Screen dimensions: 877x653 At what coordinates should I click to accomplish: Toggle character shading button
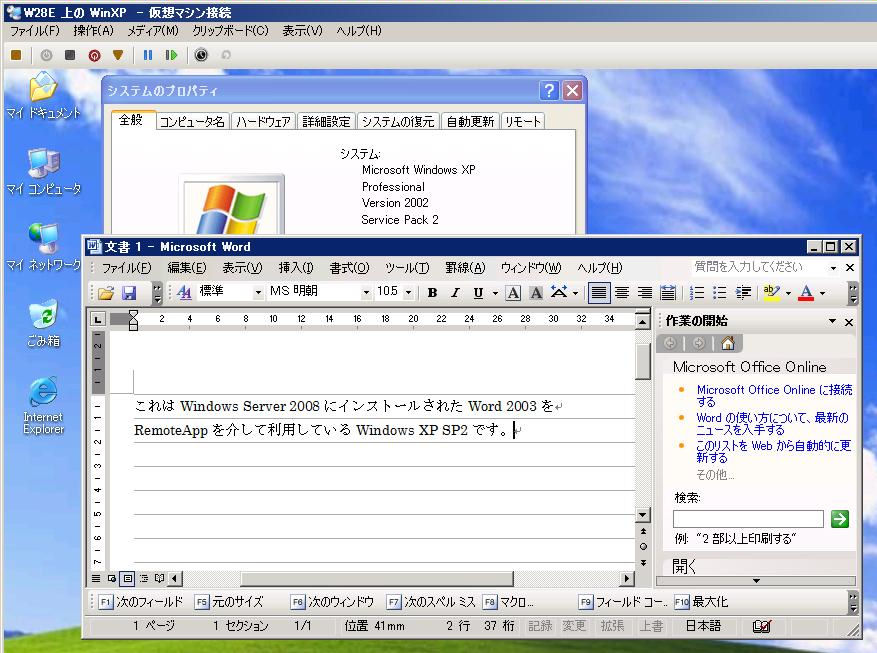536,292
